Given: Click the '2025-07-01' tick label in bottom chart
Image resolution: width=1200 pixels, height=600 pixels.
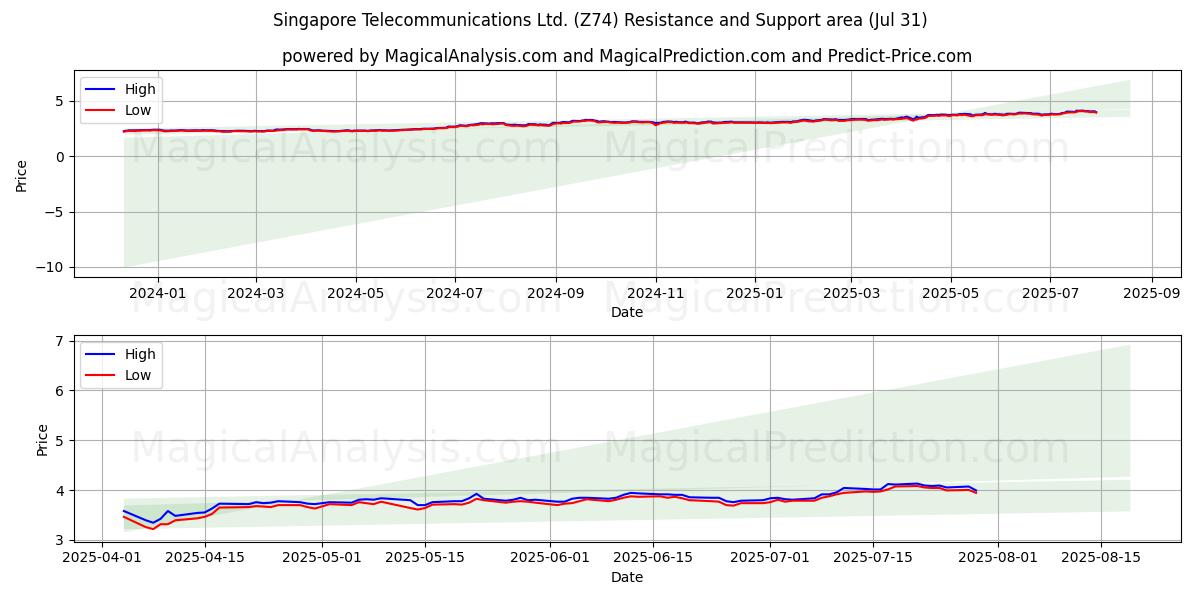Looking at the screenshot, I should 770,558.
